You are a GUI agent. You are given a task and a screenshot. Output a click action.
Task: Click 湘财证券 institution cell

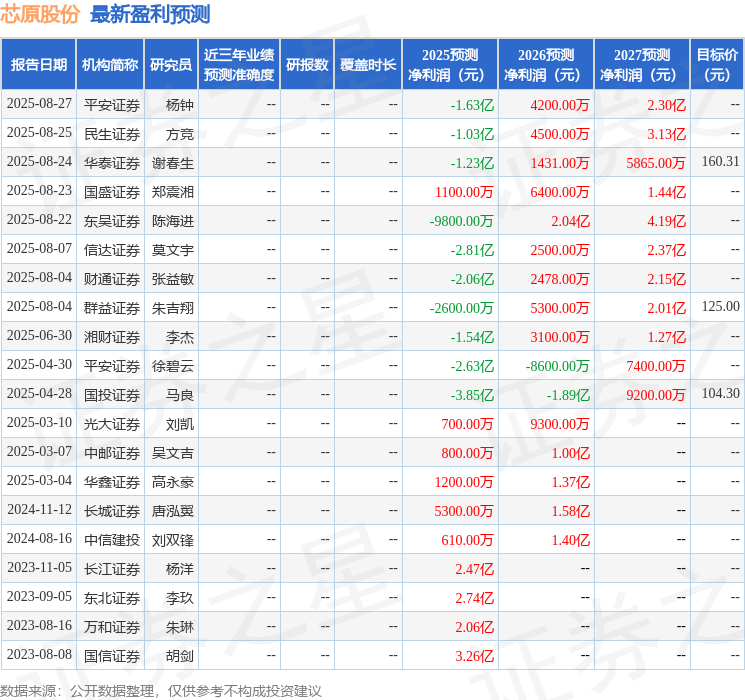coord(112,337)
